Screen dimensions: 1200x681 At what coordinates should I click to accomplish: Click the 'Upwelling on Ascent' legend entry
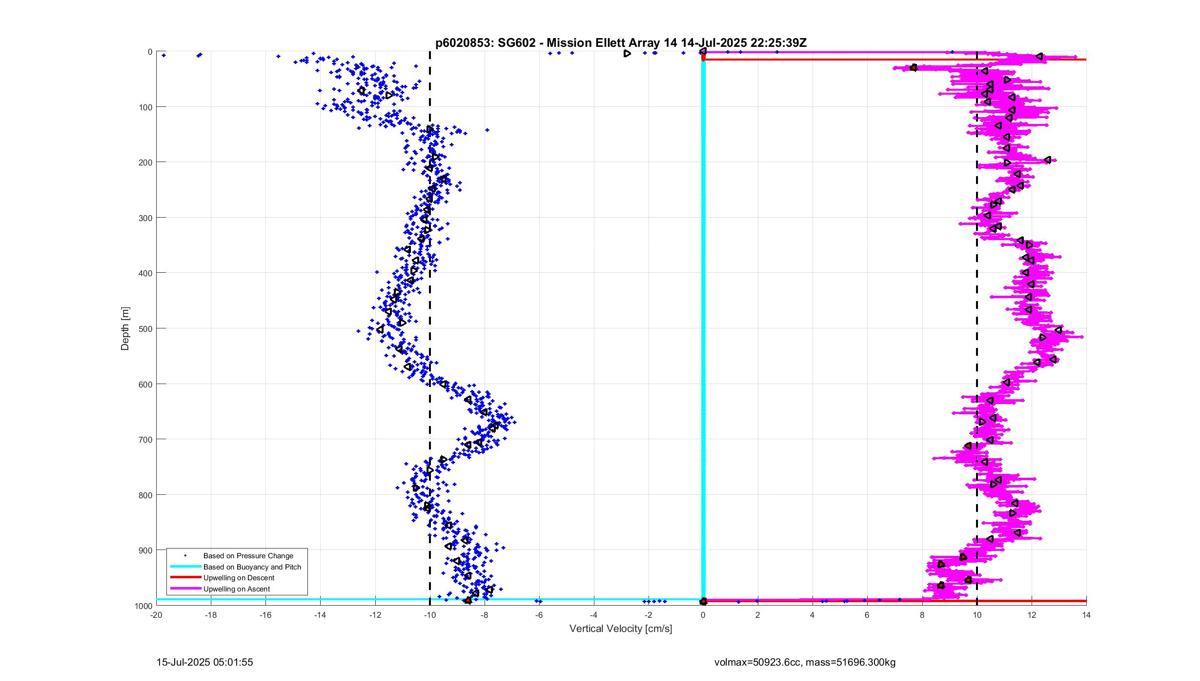click(x=236, y=590)
